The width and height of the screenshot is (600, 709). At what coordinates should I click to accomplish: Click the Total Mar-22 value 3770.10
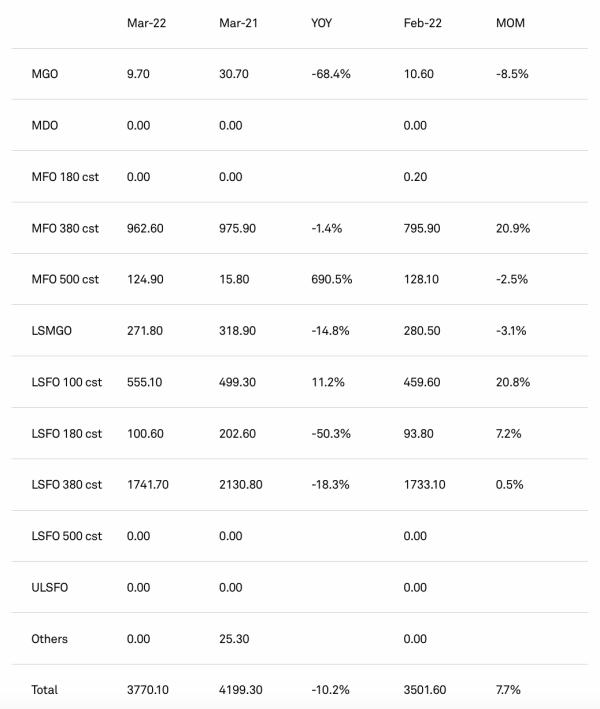[149, 690]
